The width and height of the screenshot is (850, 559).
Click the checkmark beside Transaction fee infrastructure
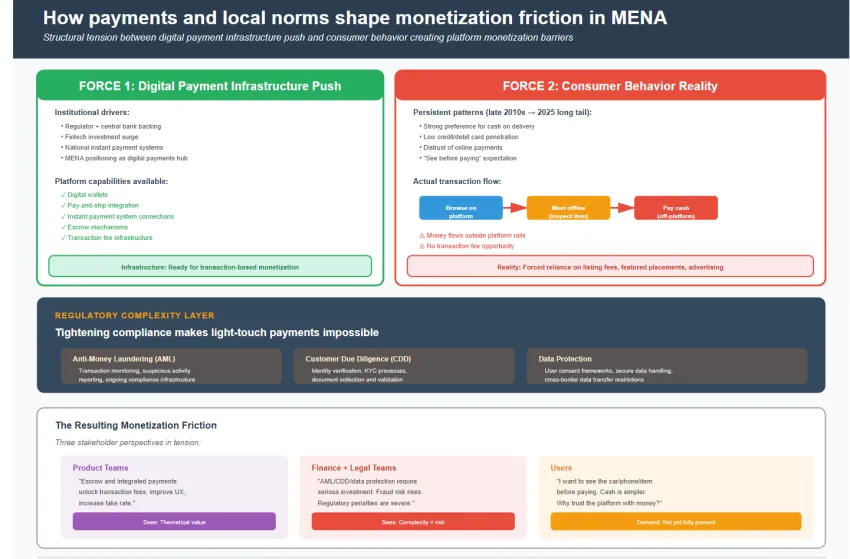tap(63, 238)
